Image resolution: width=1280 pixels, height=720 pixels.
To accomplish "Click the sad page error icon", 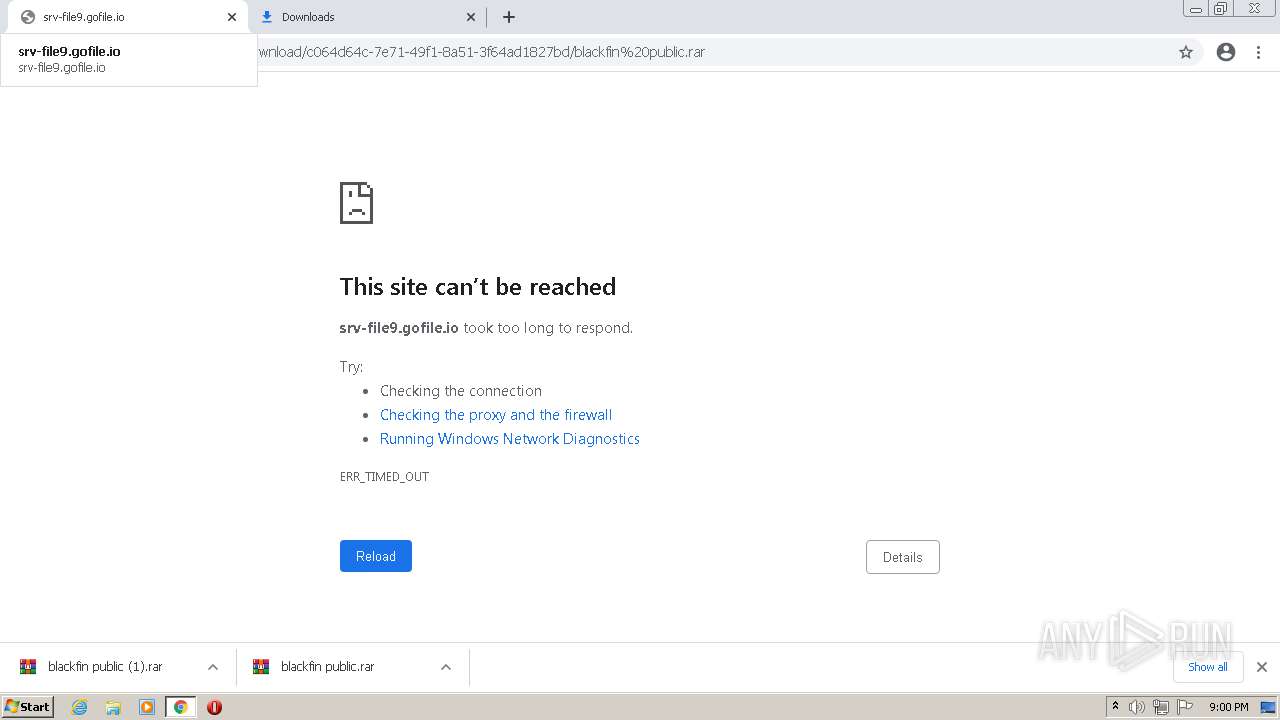I will pyautogui.click(x=357, y=203).
